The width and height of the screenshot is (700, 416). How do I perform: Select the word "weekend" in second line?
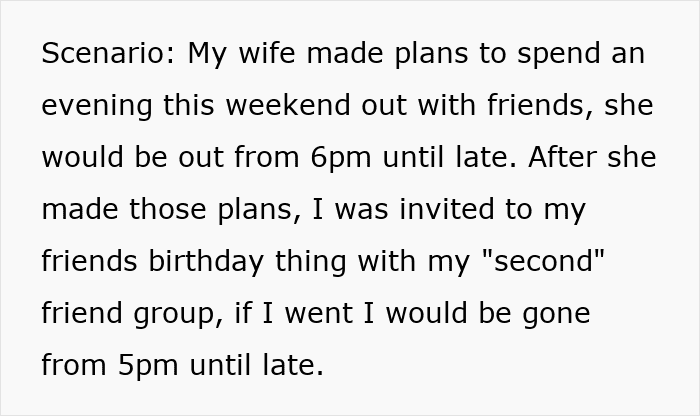[288, 105]
